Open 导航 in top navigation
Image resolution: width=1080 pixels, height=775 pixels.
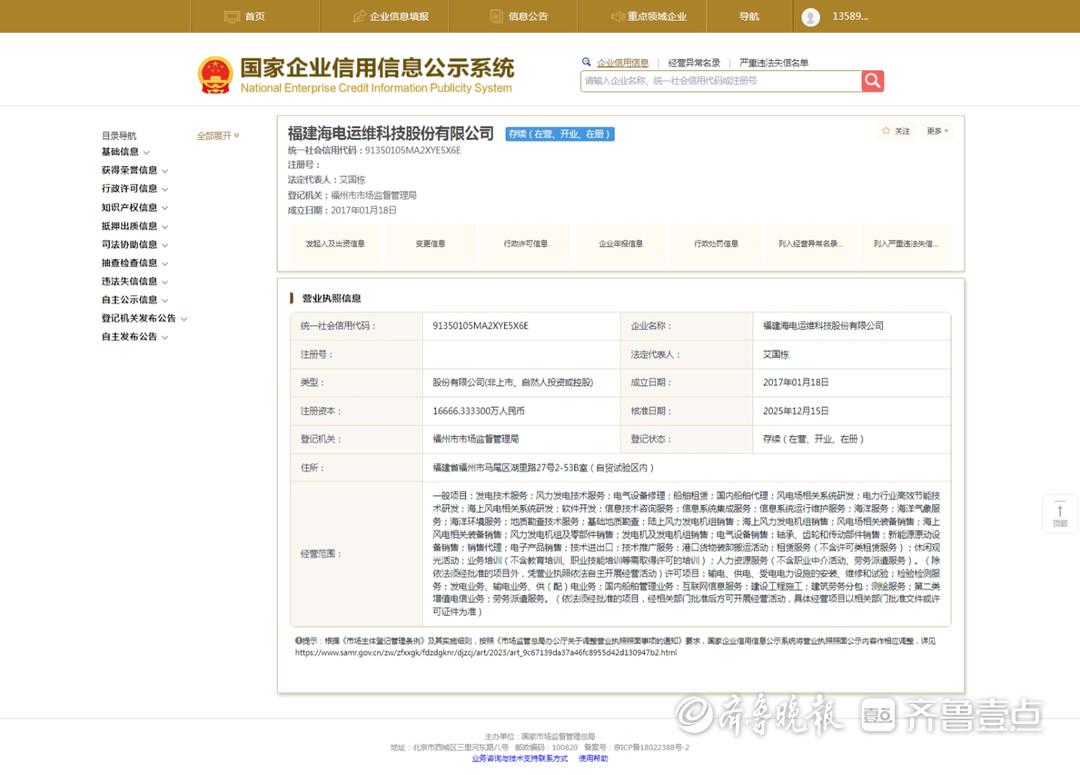[x=749, y=17]
